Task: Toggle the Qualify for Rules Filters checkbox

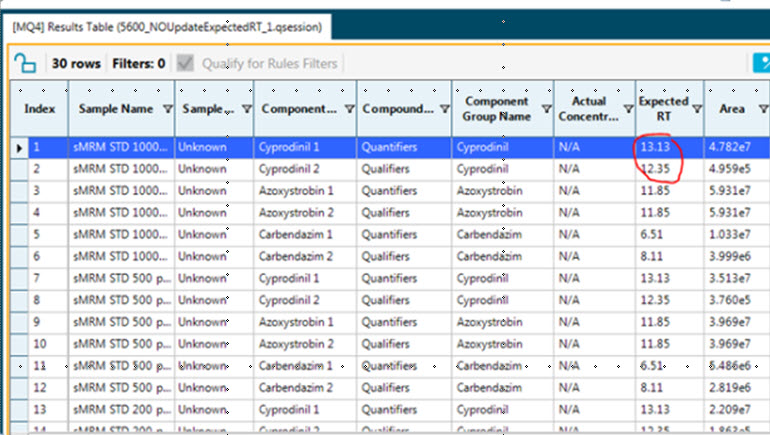Action: 185,63
